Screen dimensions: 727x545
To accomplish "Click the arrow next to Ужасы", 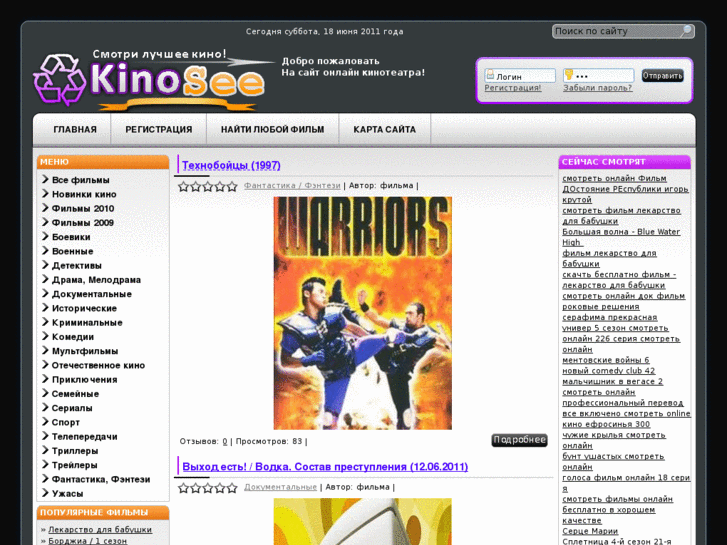I will coord(45,493).
